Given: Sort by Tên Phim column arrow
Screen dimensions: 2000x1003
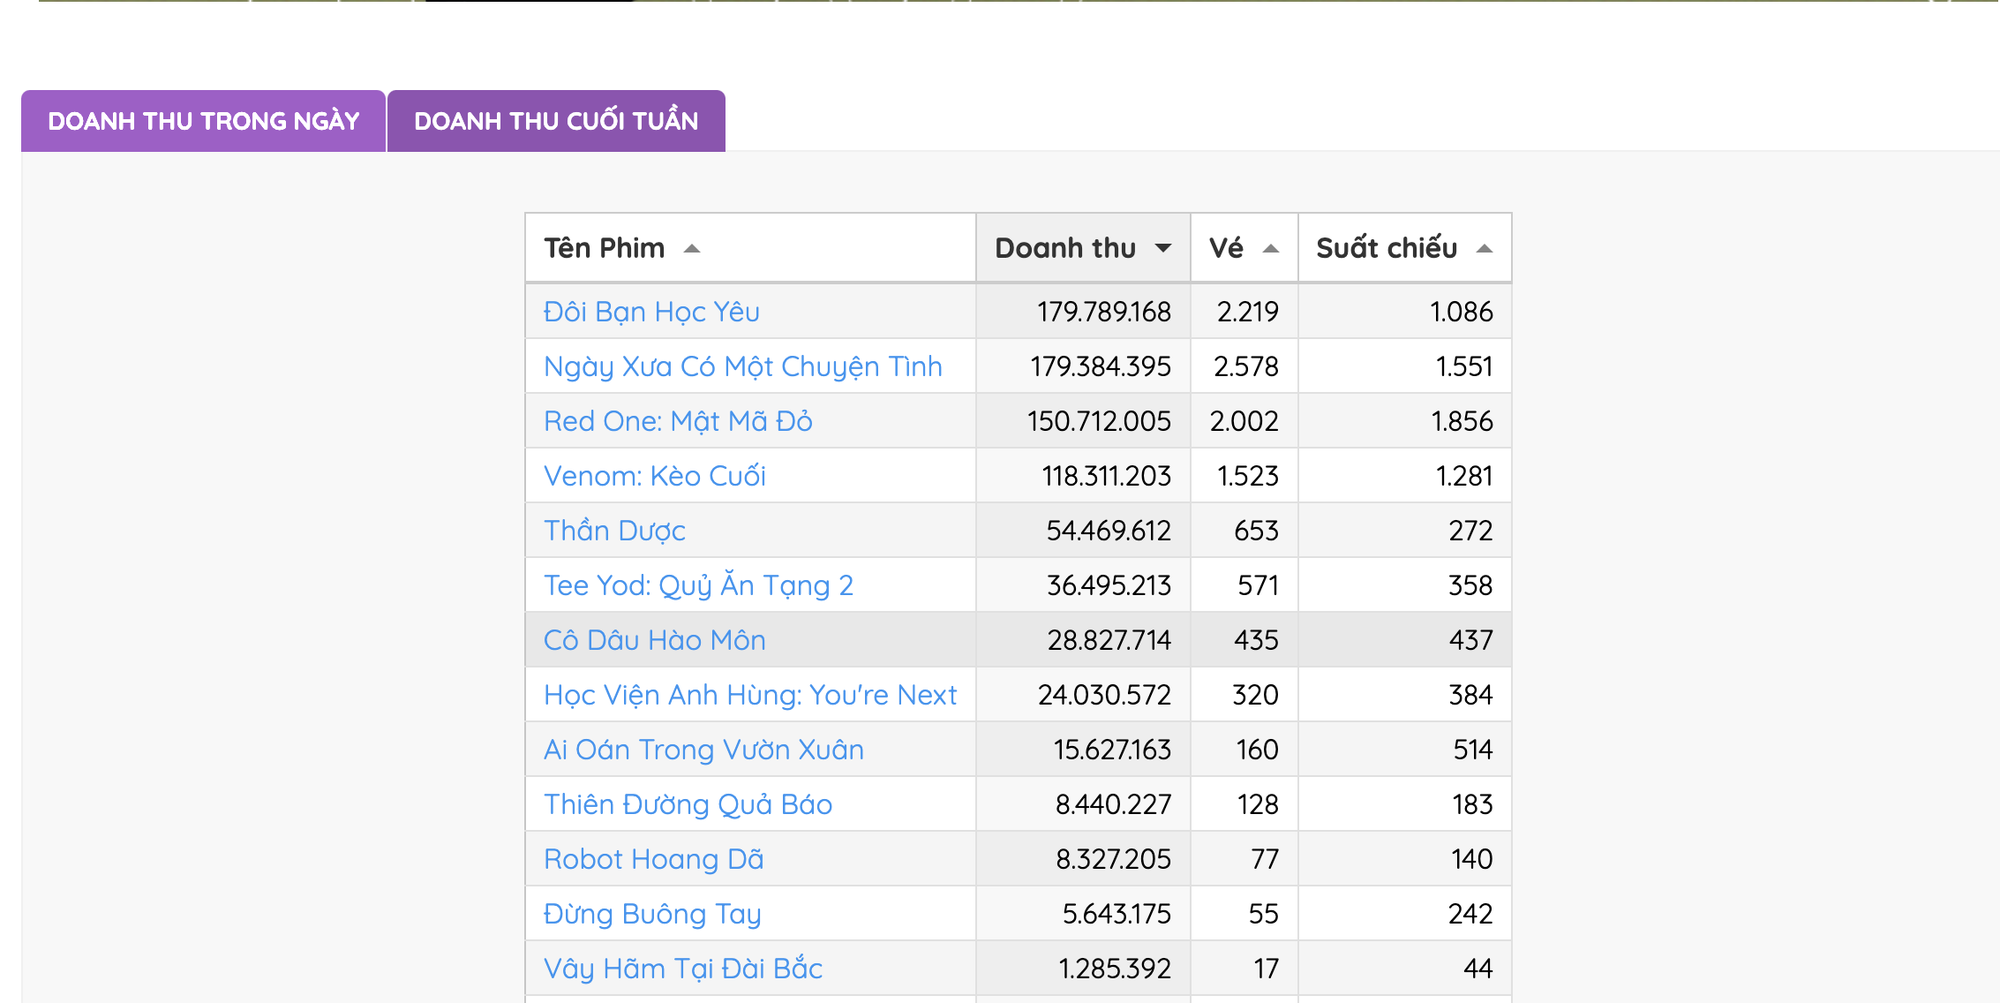Looking at the screenshot, I should (x=692, y=249).
